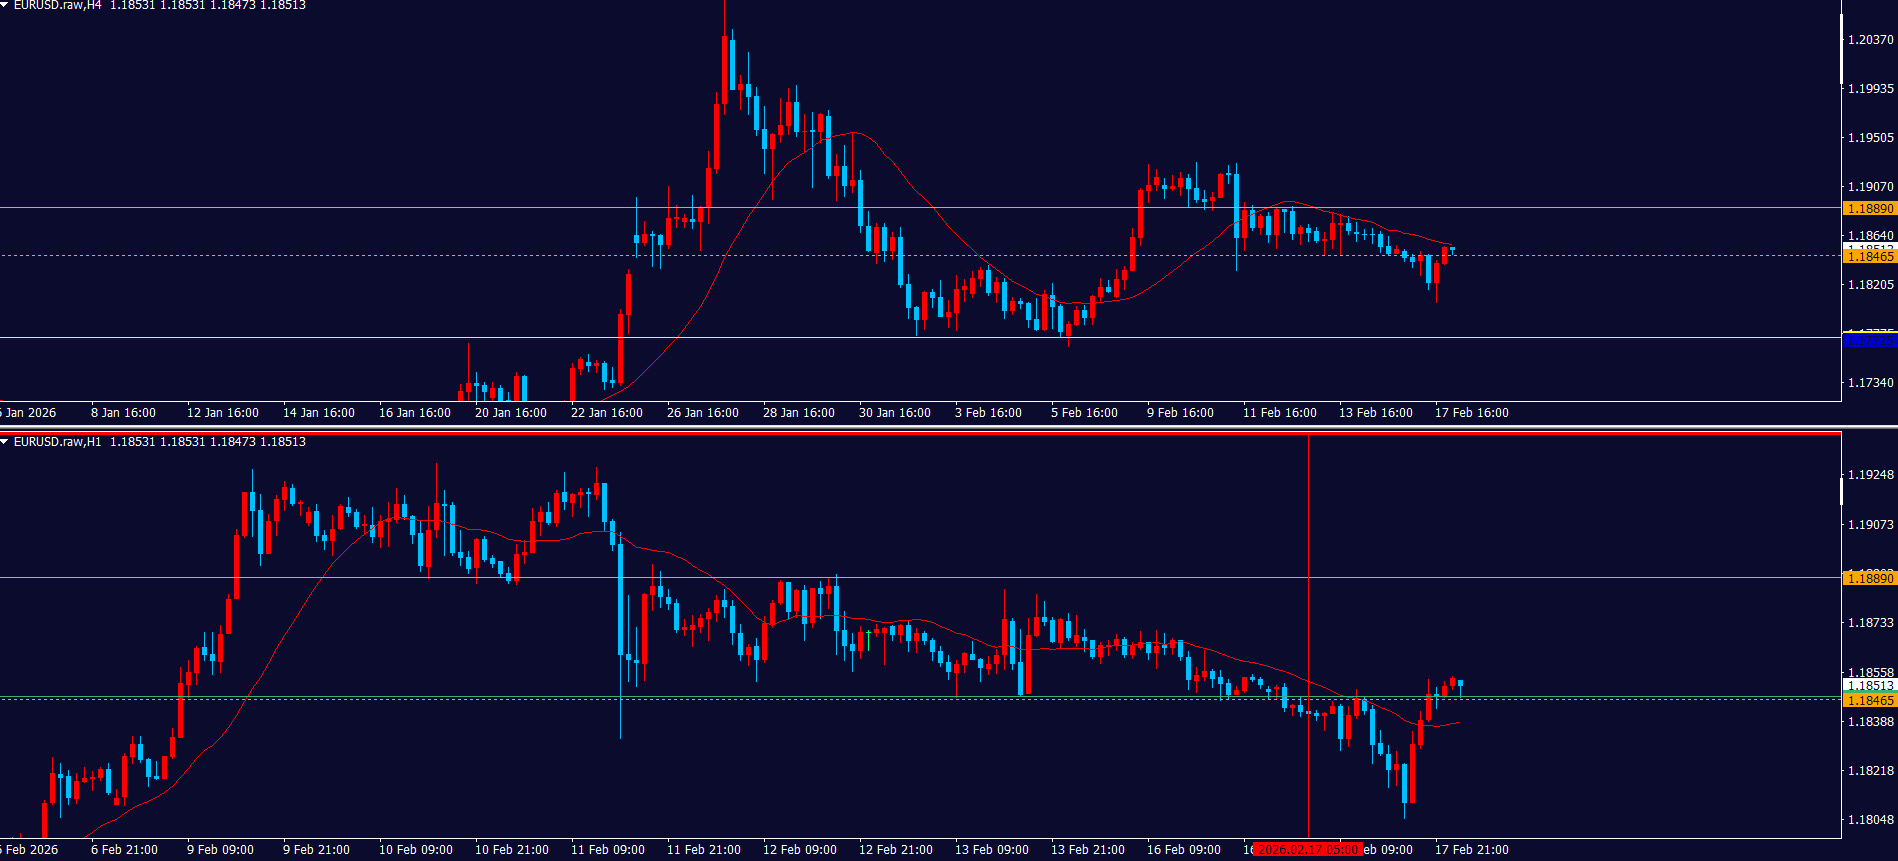
Task: Select the red 2026.02.17 05:00 date label
Action: point(1307,850)
